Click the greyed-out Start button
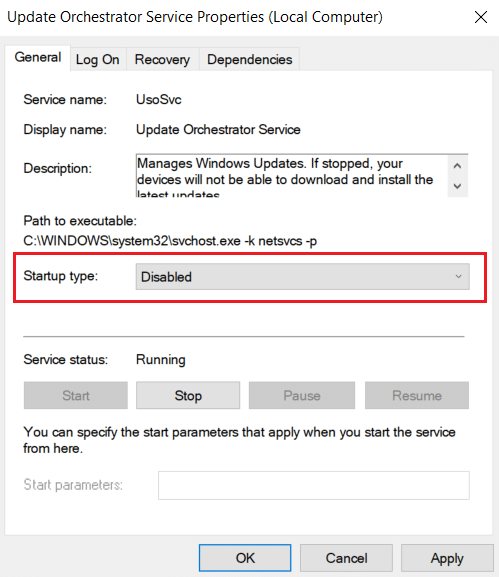This screenshot has height=577, width=499. (x=76, y=396)
